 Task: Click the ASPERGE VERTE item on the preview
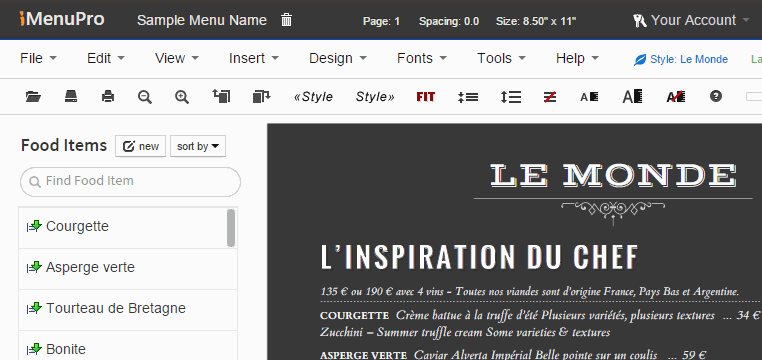point(363,356)
